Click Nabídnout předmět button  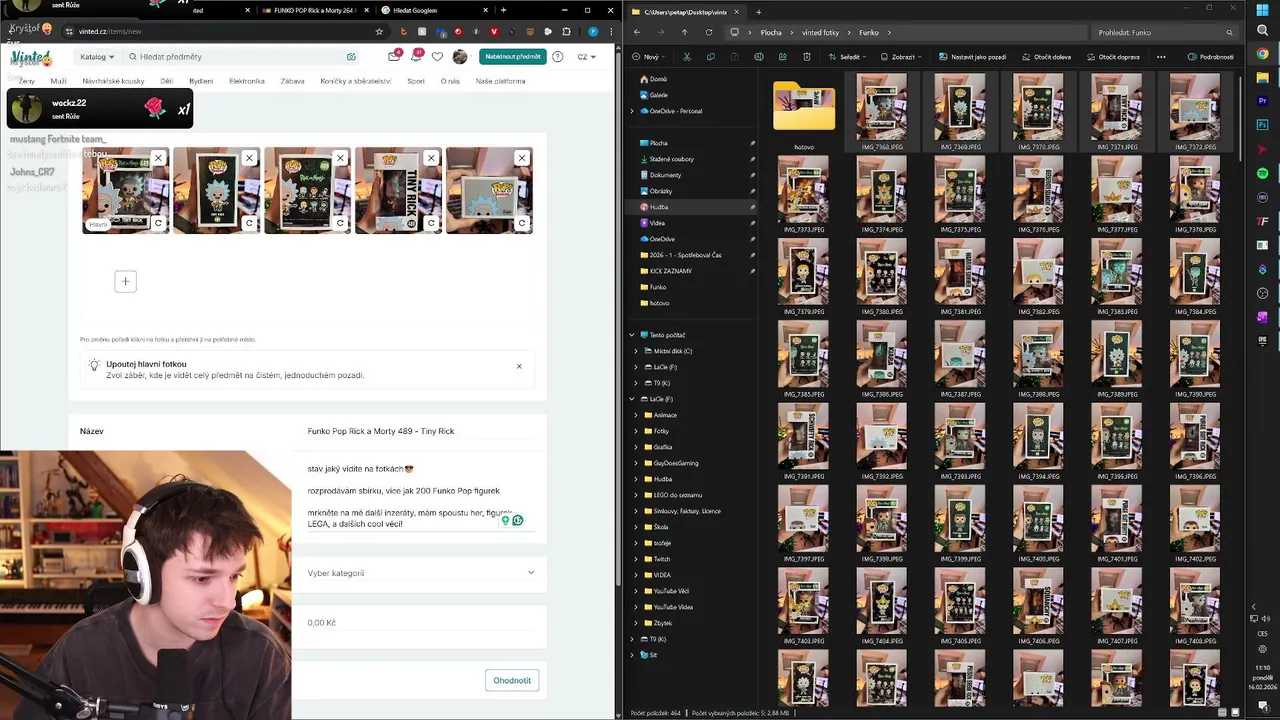[512, 57]
